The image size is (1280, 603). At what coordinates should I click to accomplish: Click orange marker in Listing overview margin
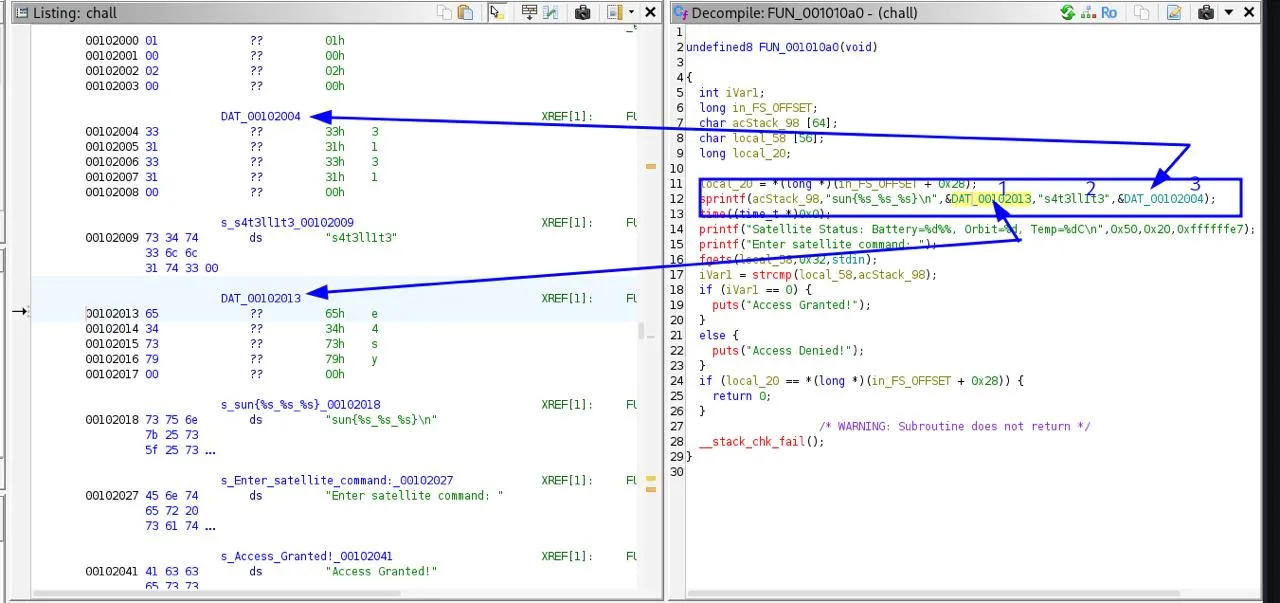(x=650, y=166)
